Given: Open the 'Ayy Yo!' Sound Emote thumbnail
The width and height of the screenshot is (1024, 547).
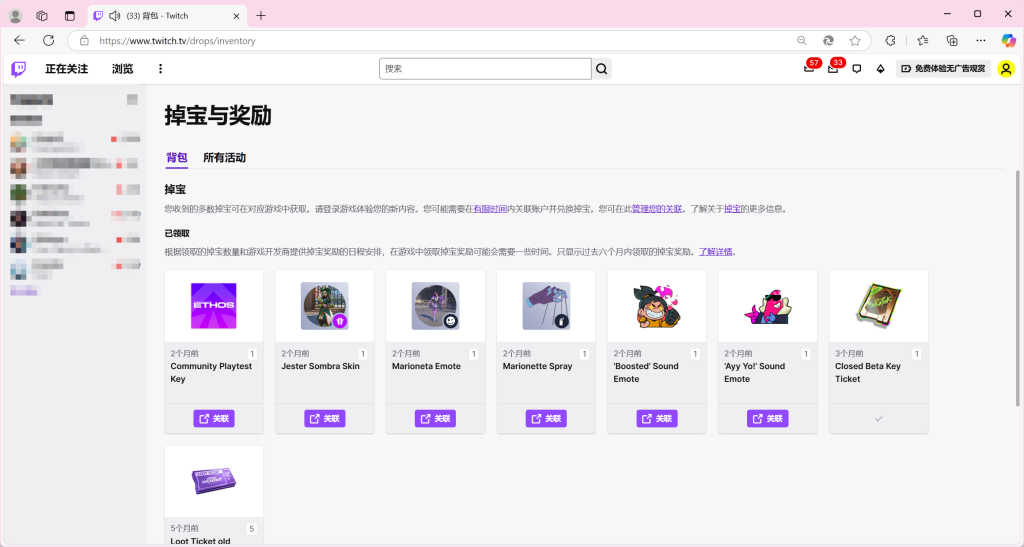Looking at the screenshot, I should (767, 305).
